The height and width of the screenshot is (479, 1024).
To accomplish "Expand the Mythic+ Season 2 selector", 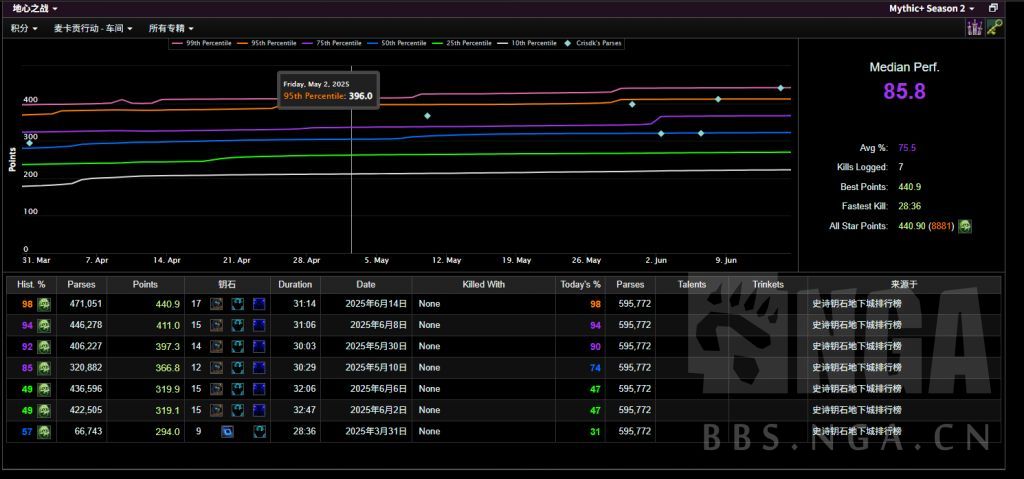I will (x=931, y=8).
